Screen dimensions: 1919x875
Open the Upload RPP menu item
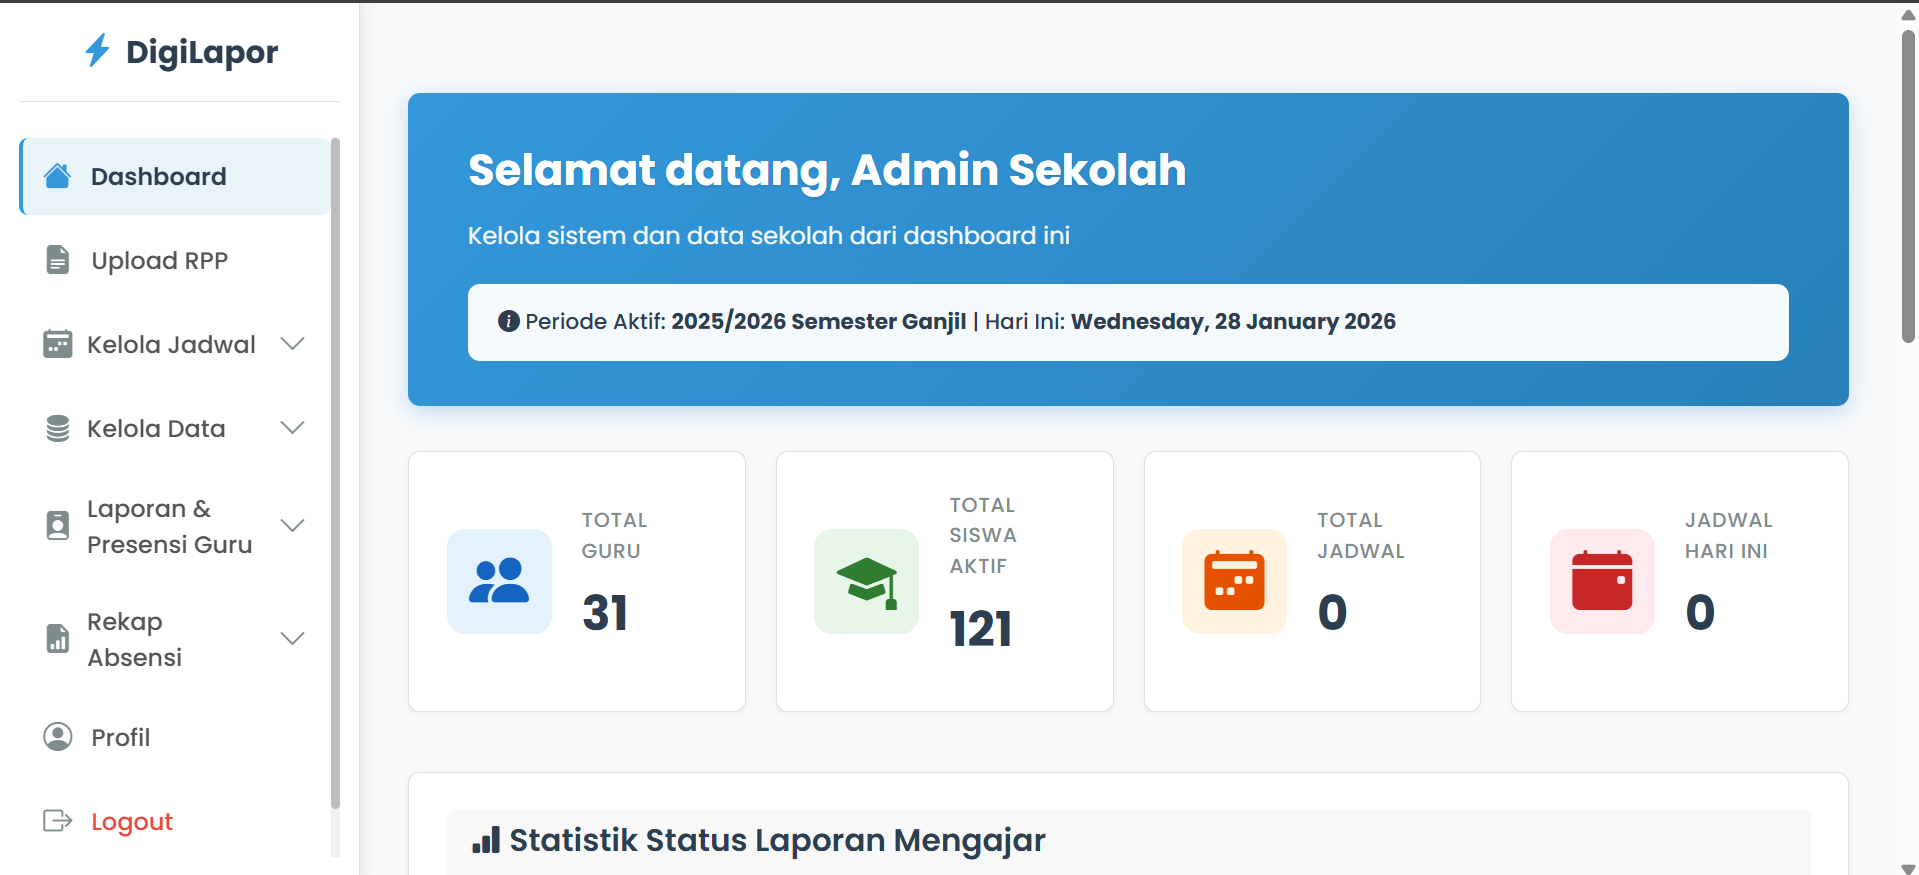[160, 260]
